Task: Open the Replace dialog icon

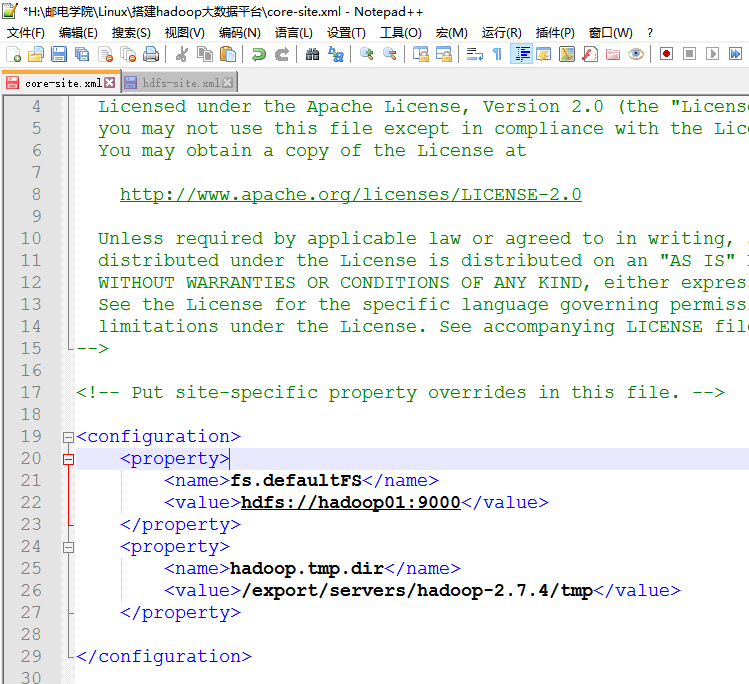Action: 336,54
